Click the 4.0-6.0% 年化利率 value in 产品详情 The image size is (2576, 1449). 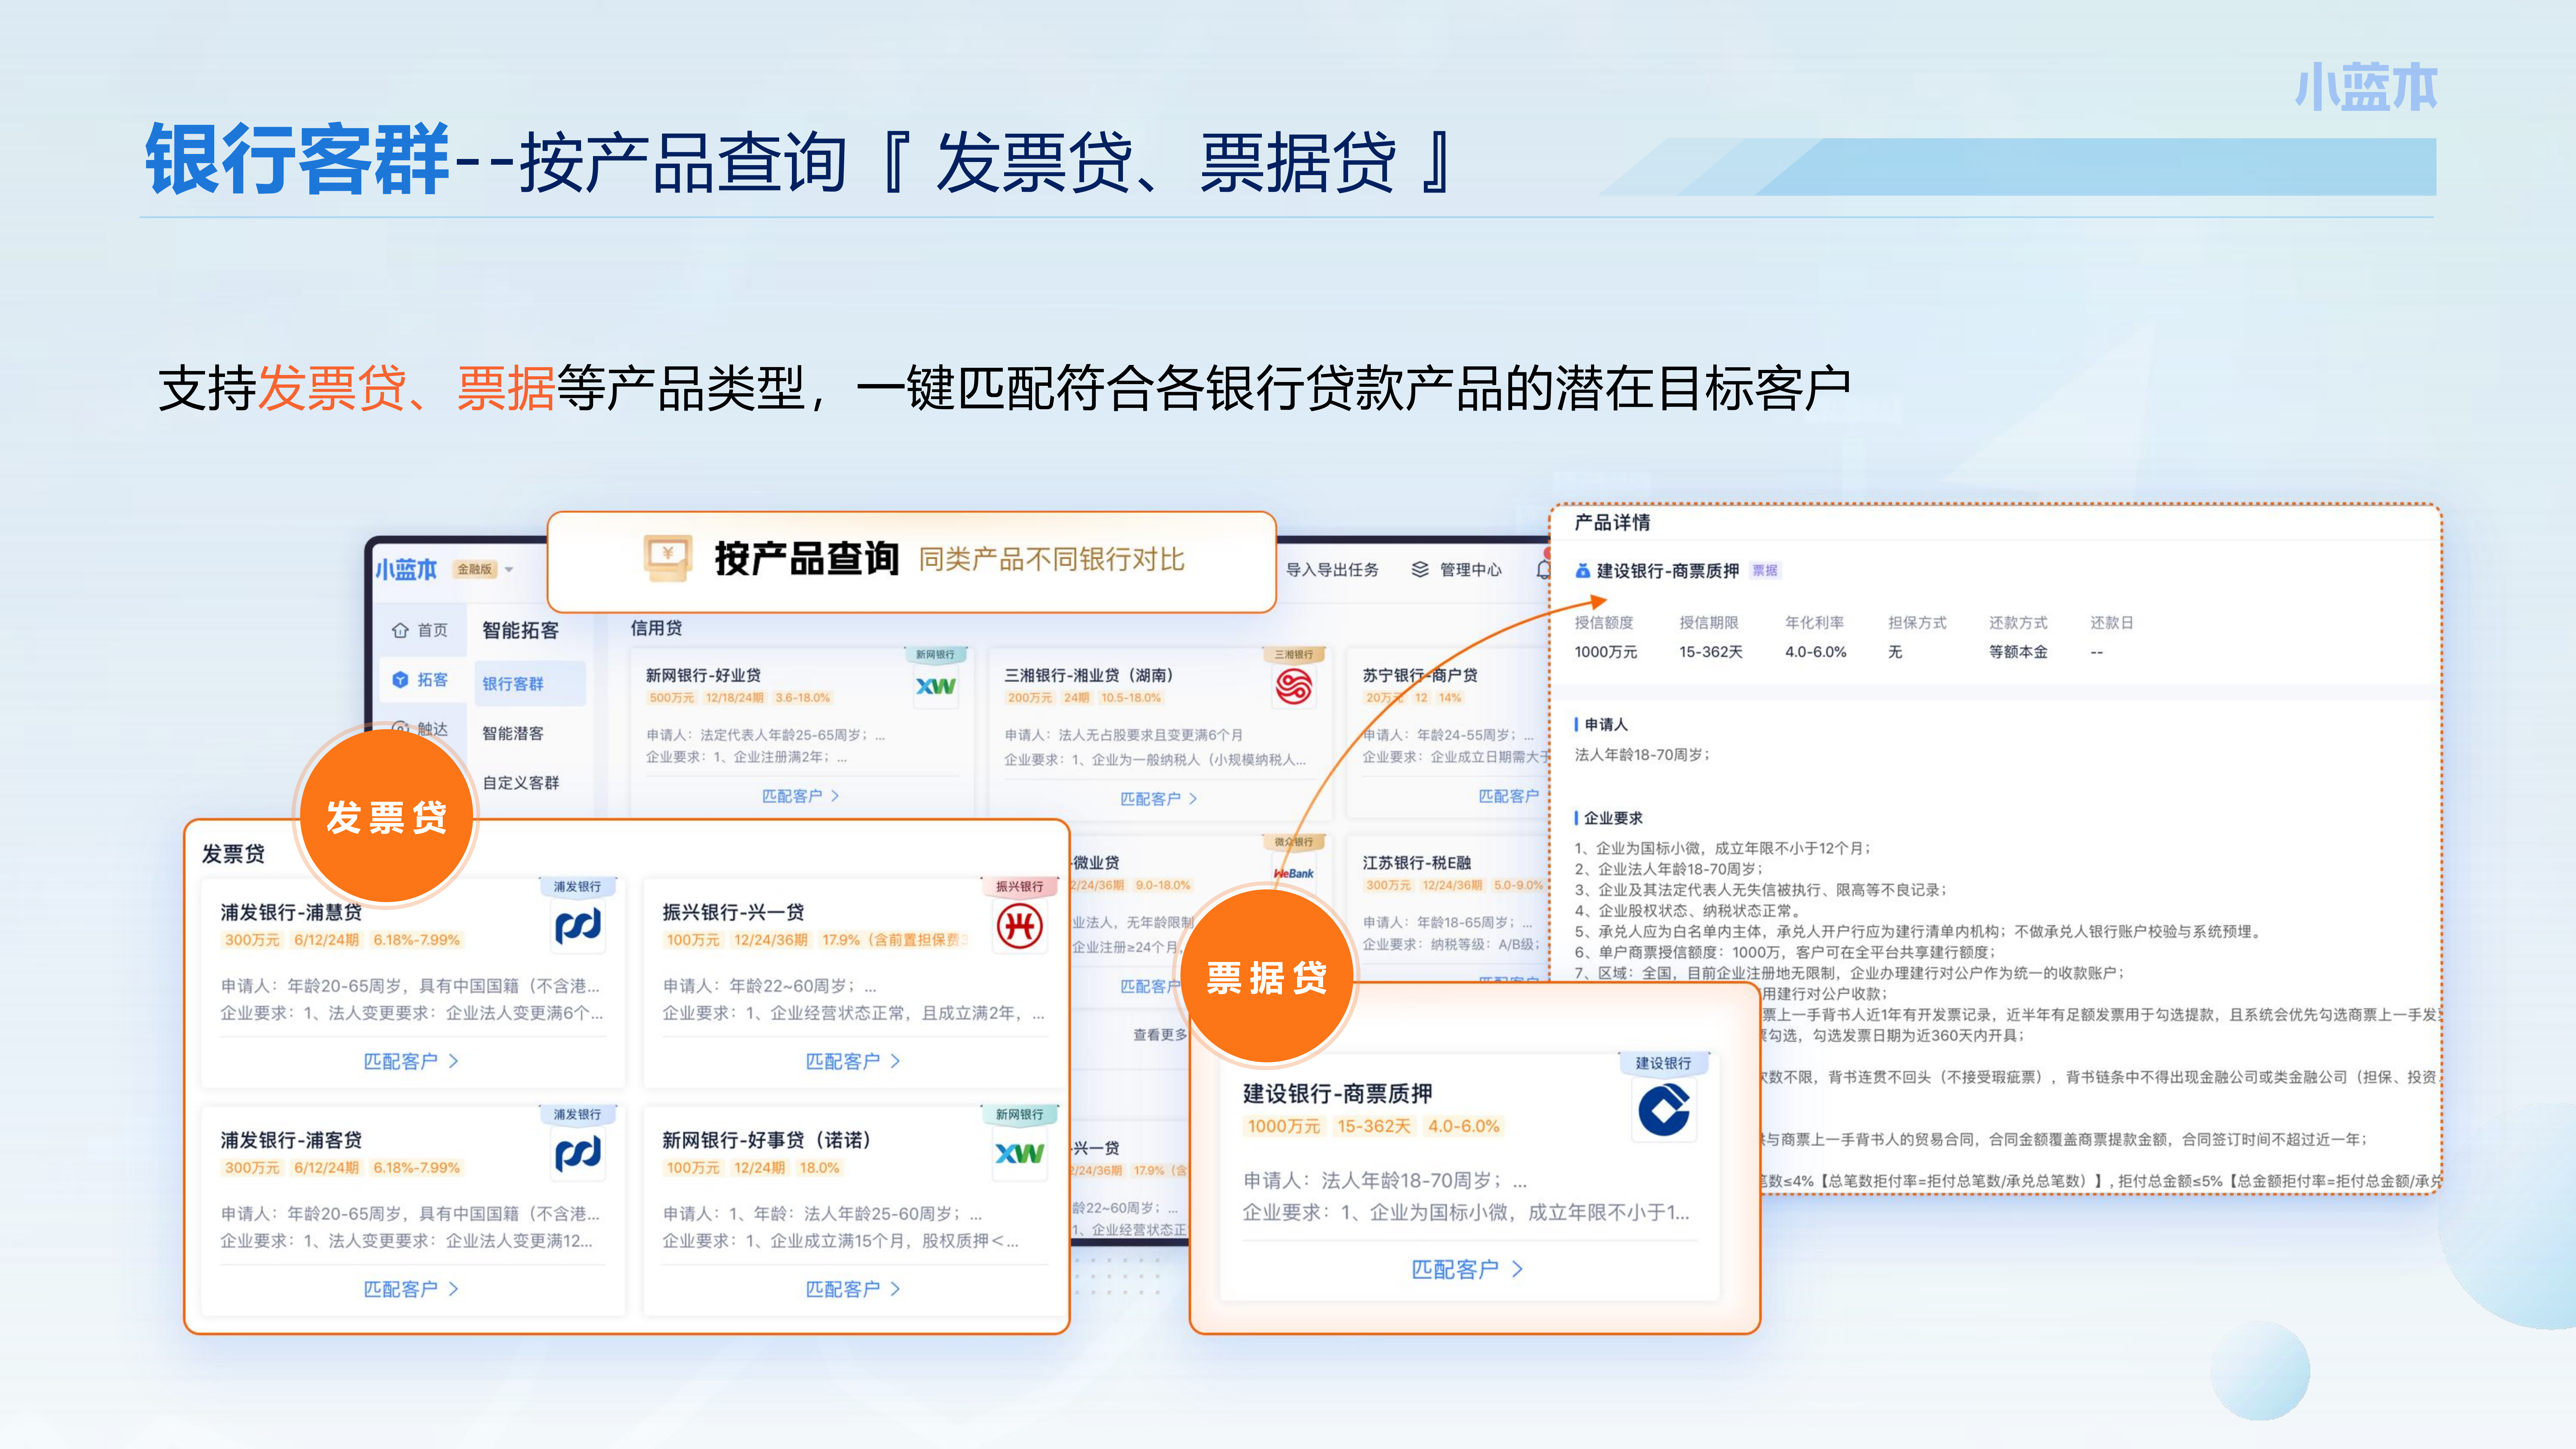tap(1816, 652)
